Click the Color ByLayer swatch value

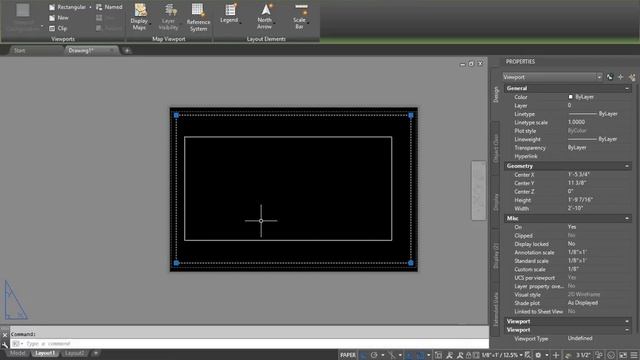point(581,97)
